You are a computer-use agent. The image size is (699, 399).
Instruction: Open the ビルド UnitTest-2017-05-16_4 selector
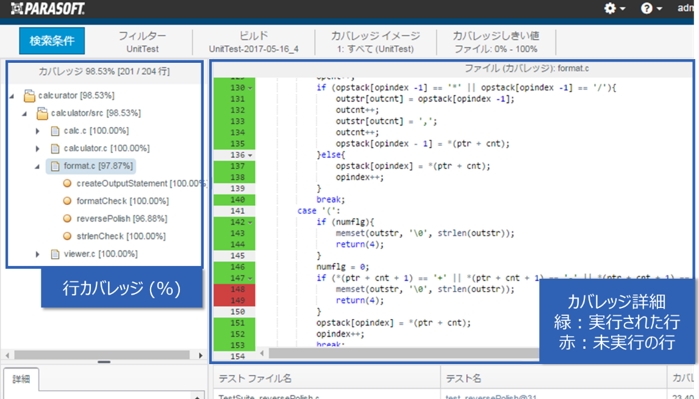(x=254, y=42)
